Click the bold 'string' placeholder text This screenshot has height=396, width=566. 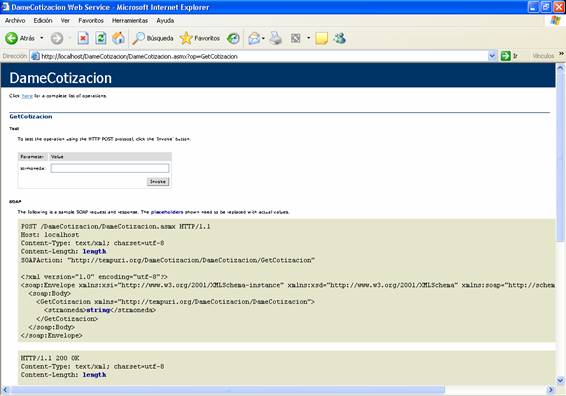[x=99, y=310]
